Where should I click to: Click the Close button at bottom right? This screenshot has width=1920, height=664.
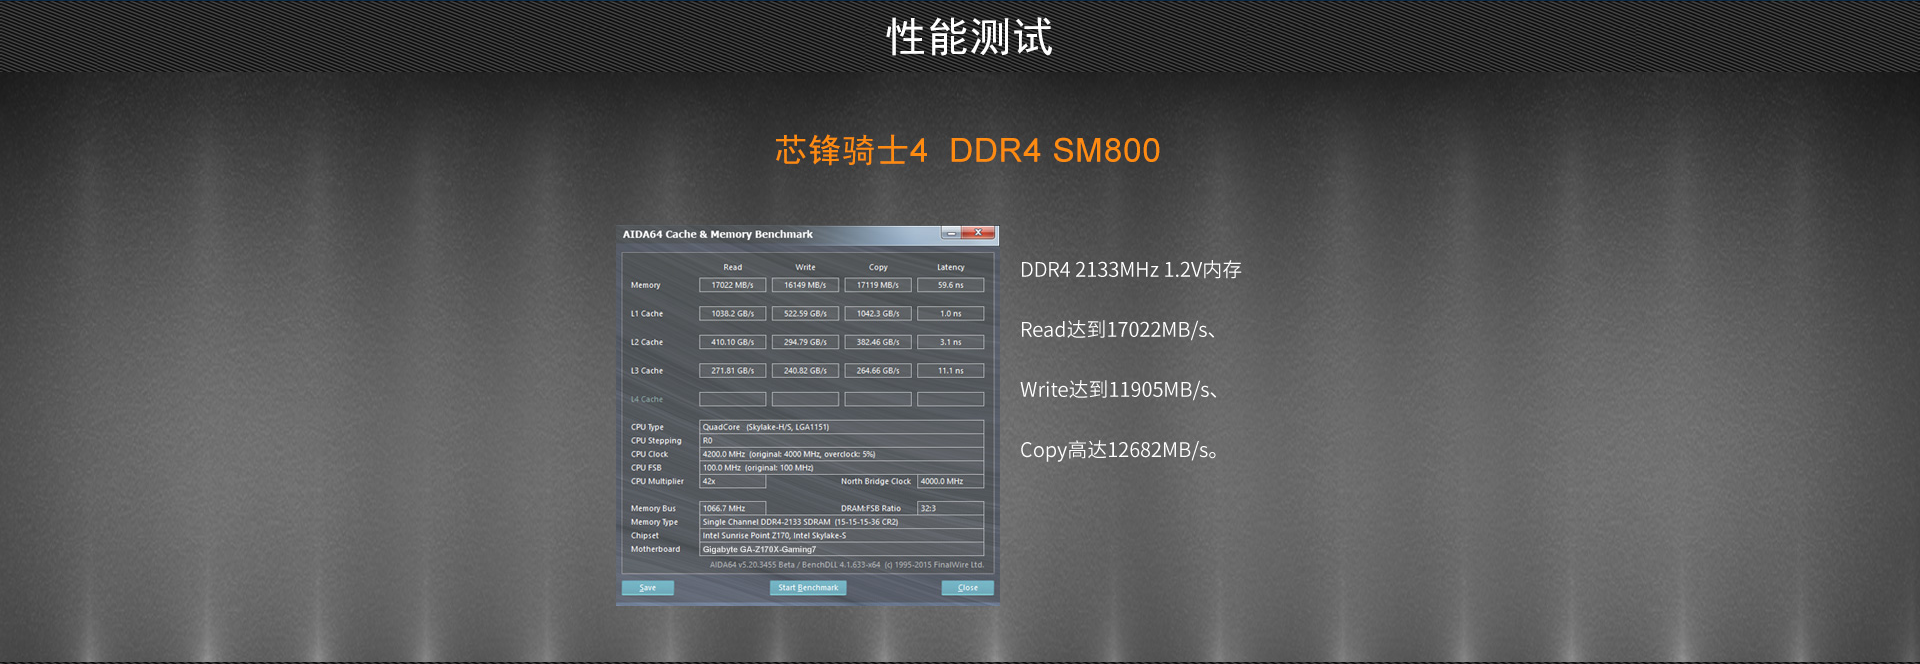click(x=967, y=588)
